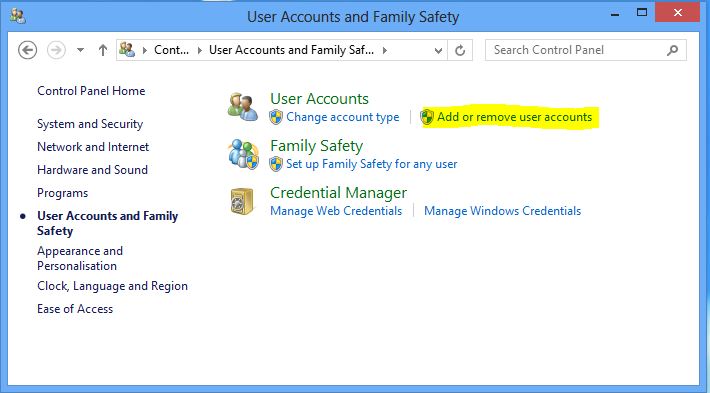Open the Credential Manager heading
The width and height of the screenshot is (710, 393).
pos(338,193)
